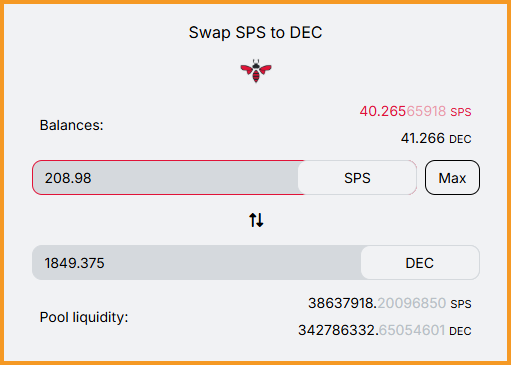Image resolution: width=511 pixels, height=365 pixels.
Task: Swap direction with the up-down arrows icon
Action: [256, 220]
